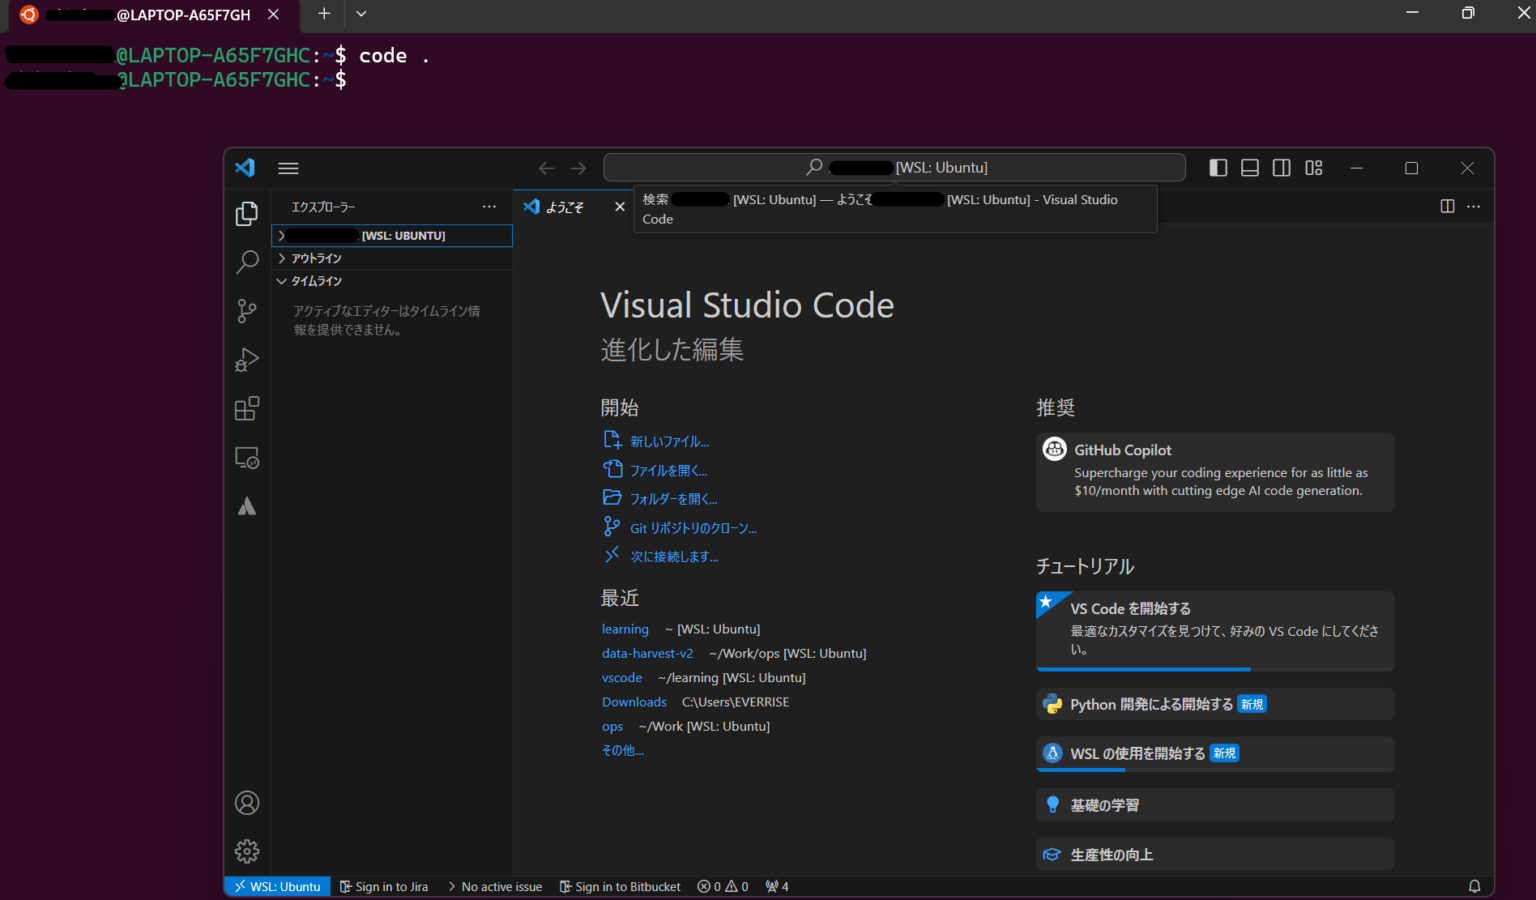The height and width of the screenshot is (900, 1536).
Task: Open Explorer views and more actions ellipsis
Action: pos(489,207)
